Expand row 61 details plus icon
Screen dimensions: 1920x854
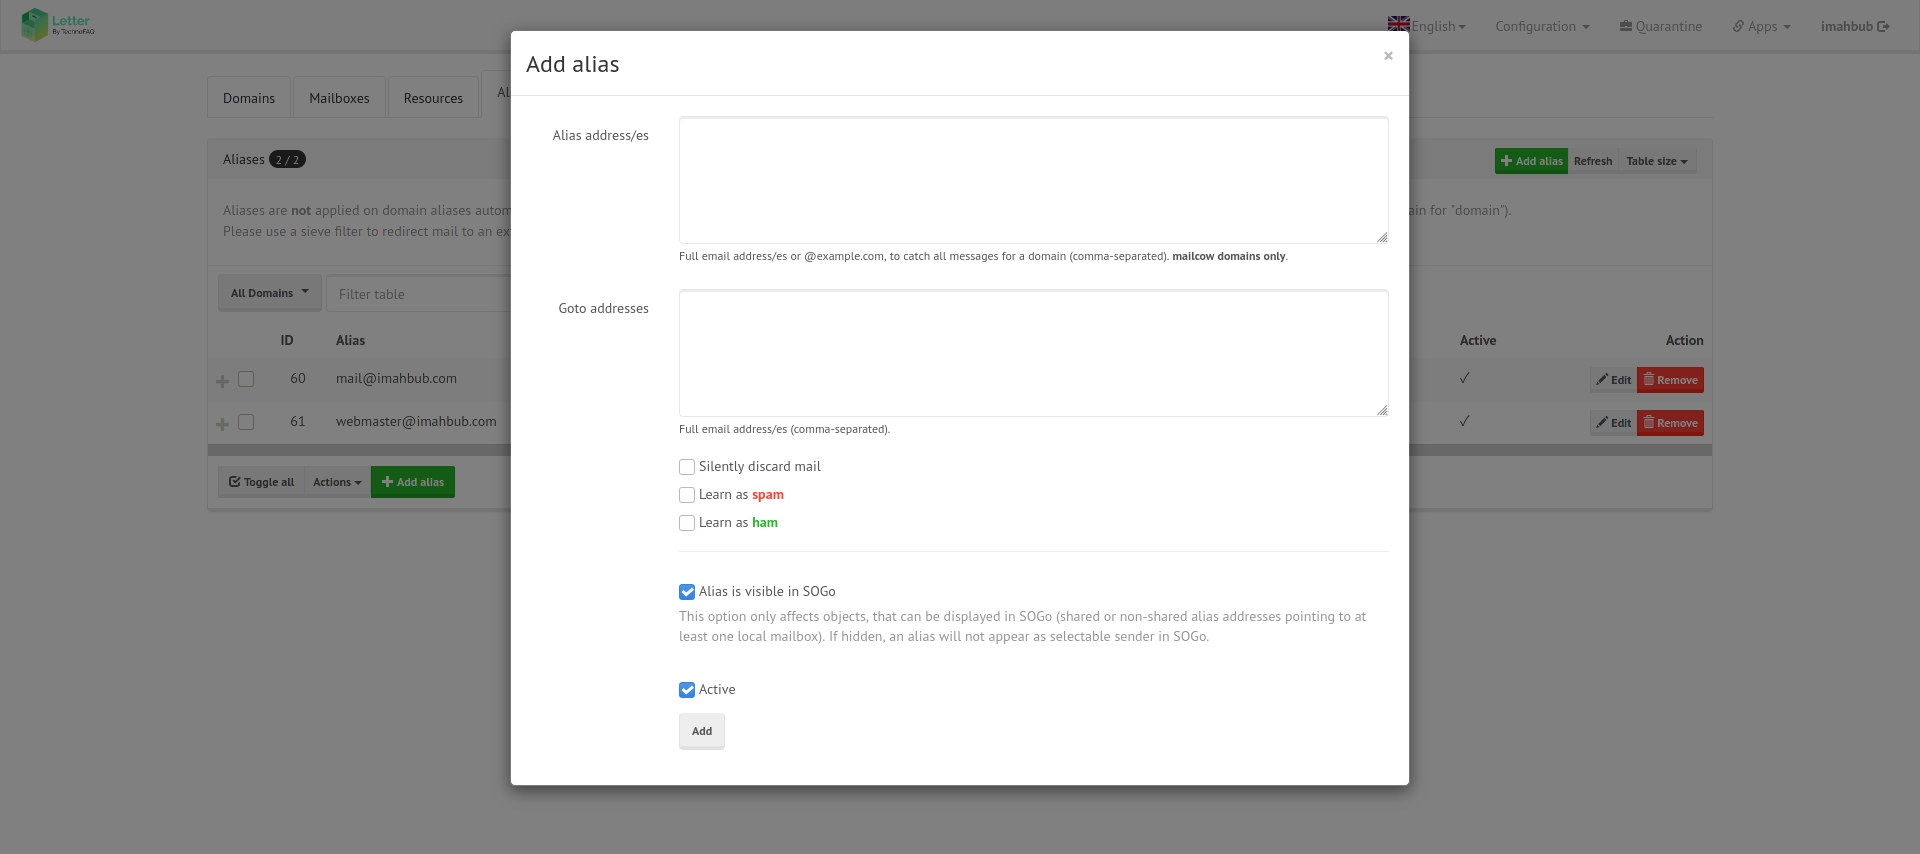click(222, 424)
